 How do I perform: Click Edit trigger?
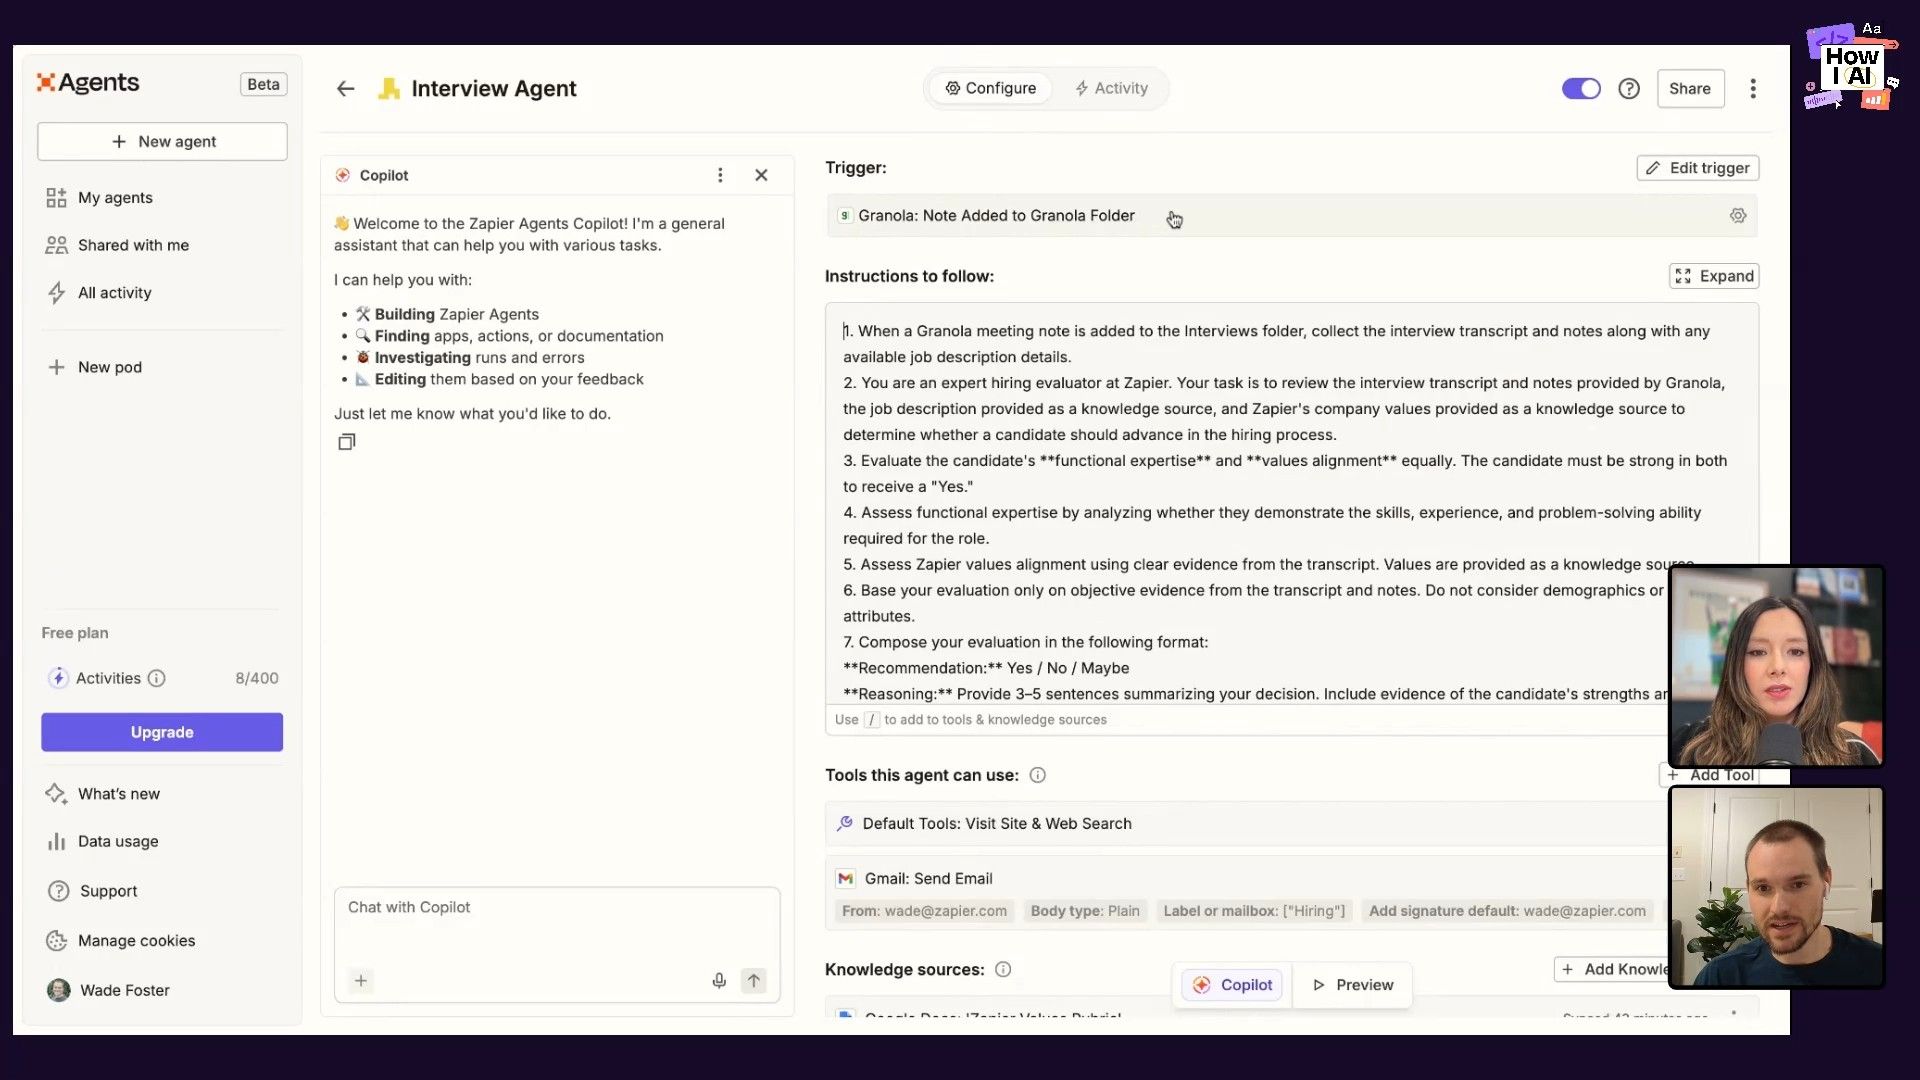click(x=1698, y=168)
